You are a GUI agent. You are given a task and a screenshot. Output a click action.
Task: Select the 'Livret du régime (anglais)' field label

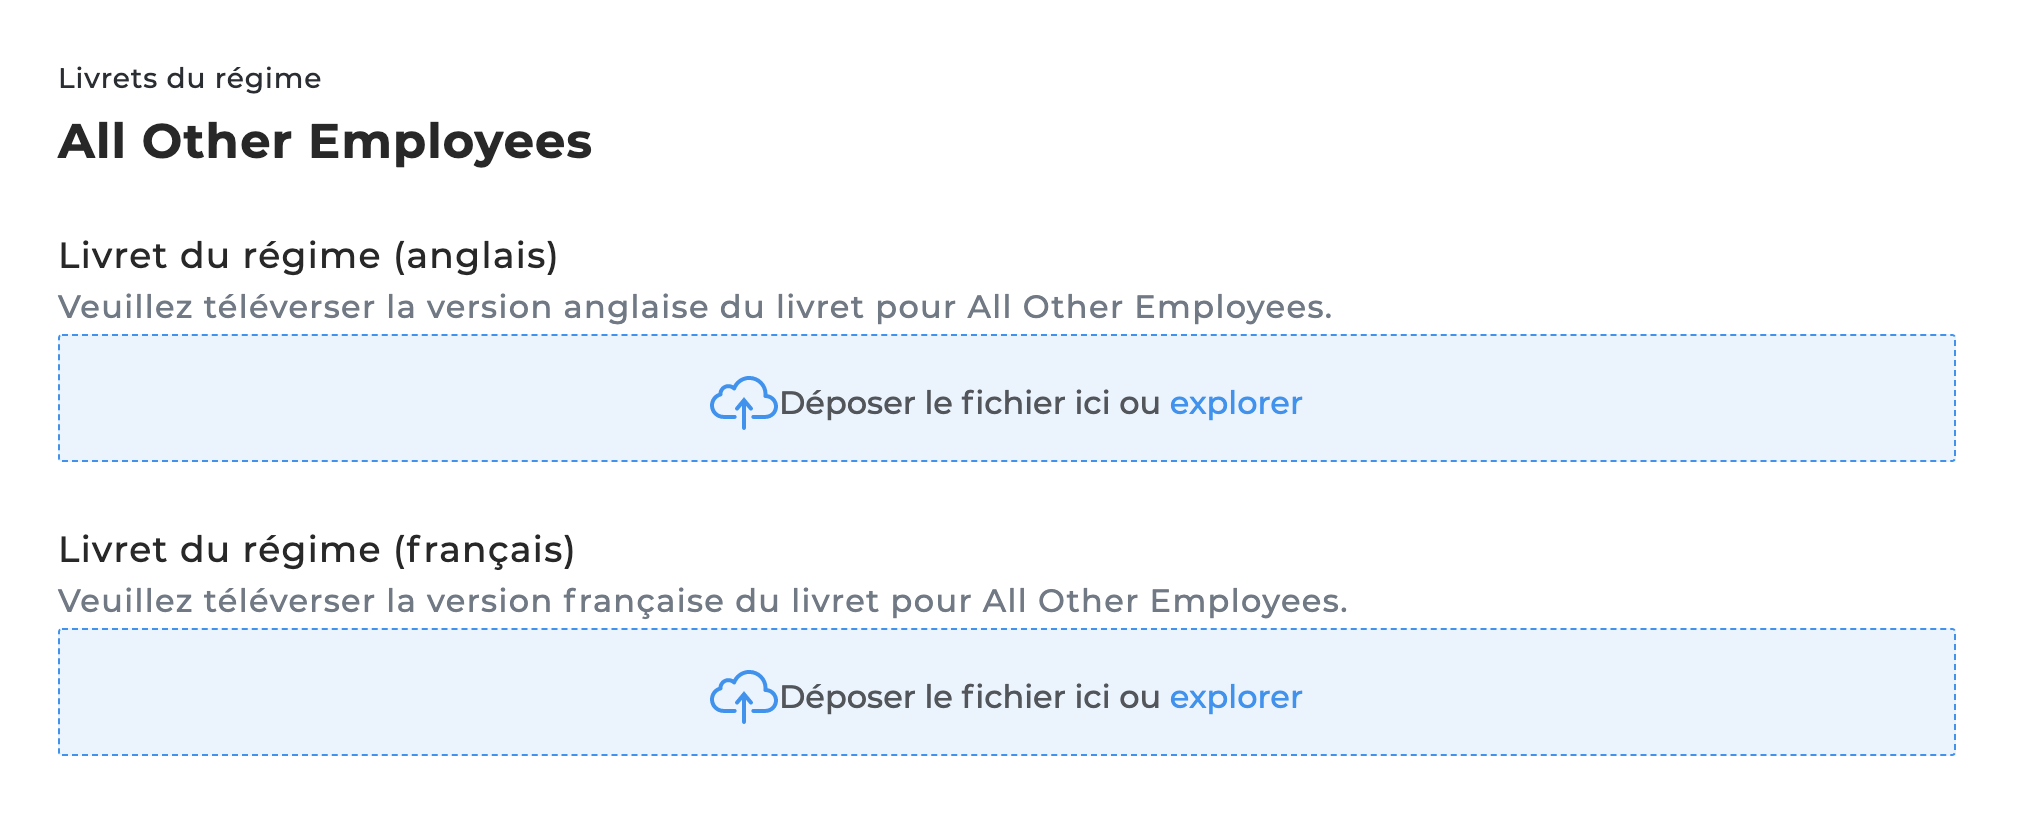click(x=308, y=256)
